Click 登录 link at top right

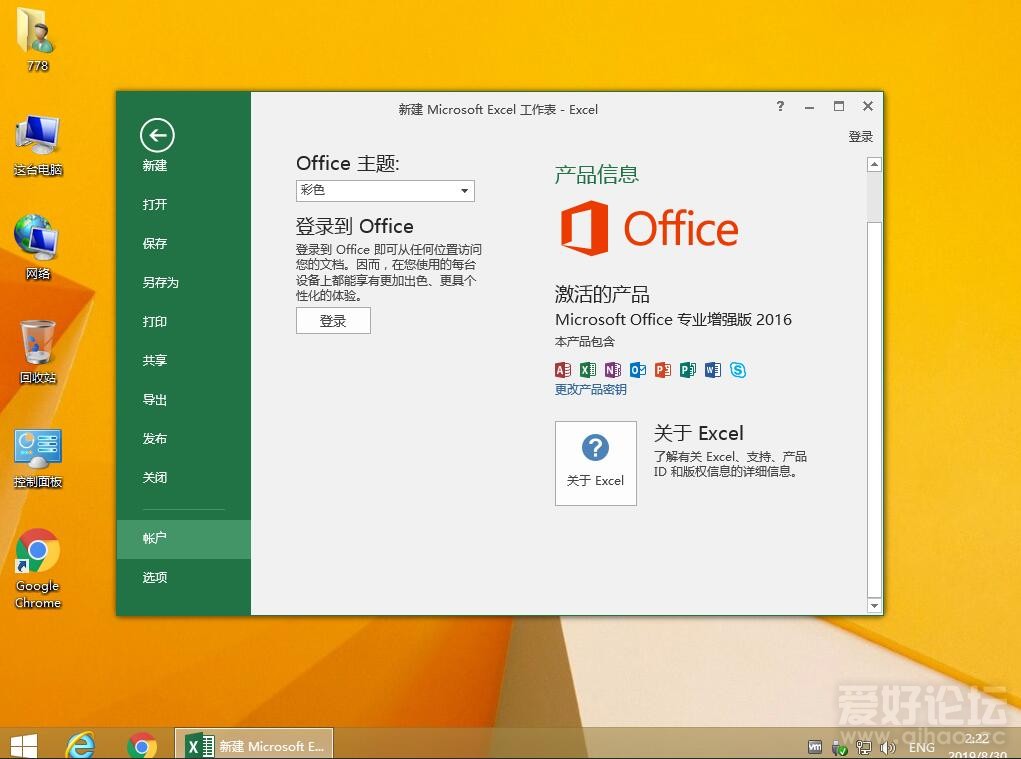(x=860, y=137)
